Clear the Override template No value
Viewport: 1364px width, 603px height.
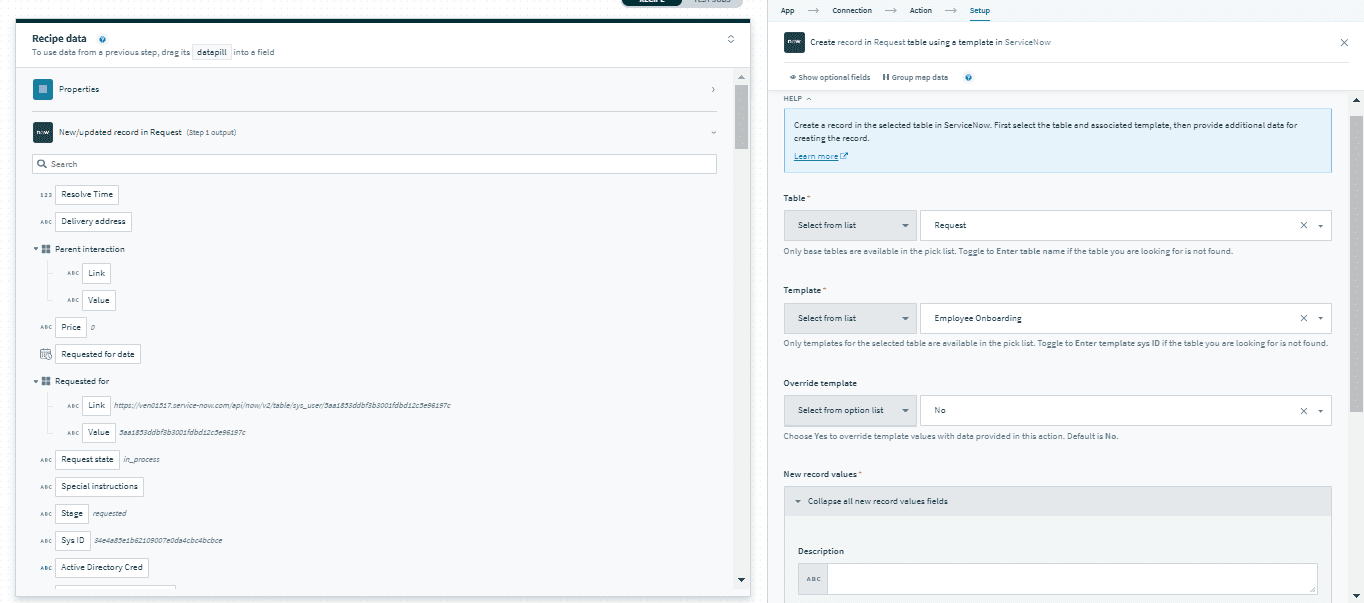[1303, 411]
